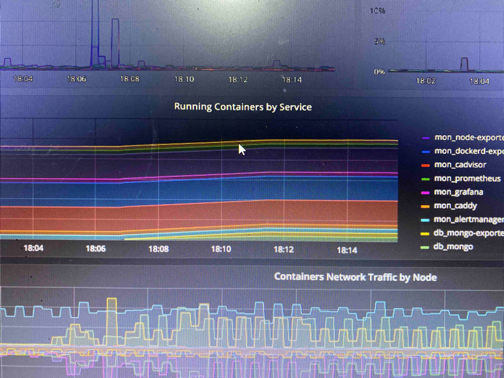The image size is (504, 378).
Task: Pick the purple mon_node-exporter color swatch
Action: click(x=426, y=138)
